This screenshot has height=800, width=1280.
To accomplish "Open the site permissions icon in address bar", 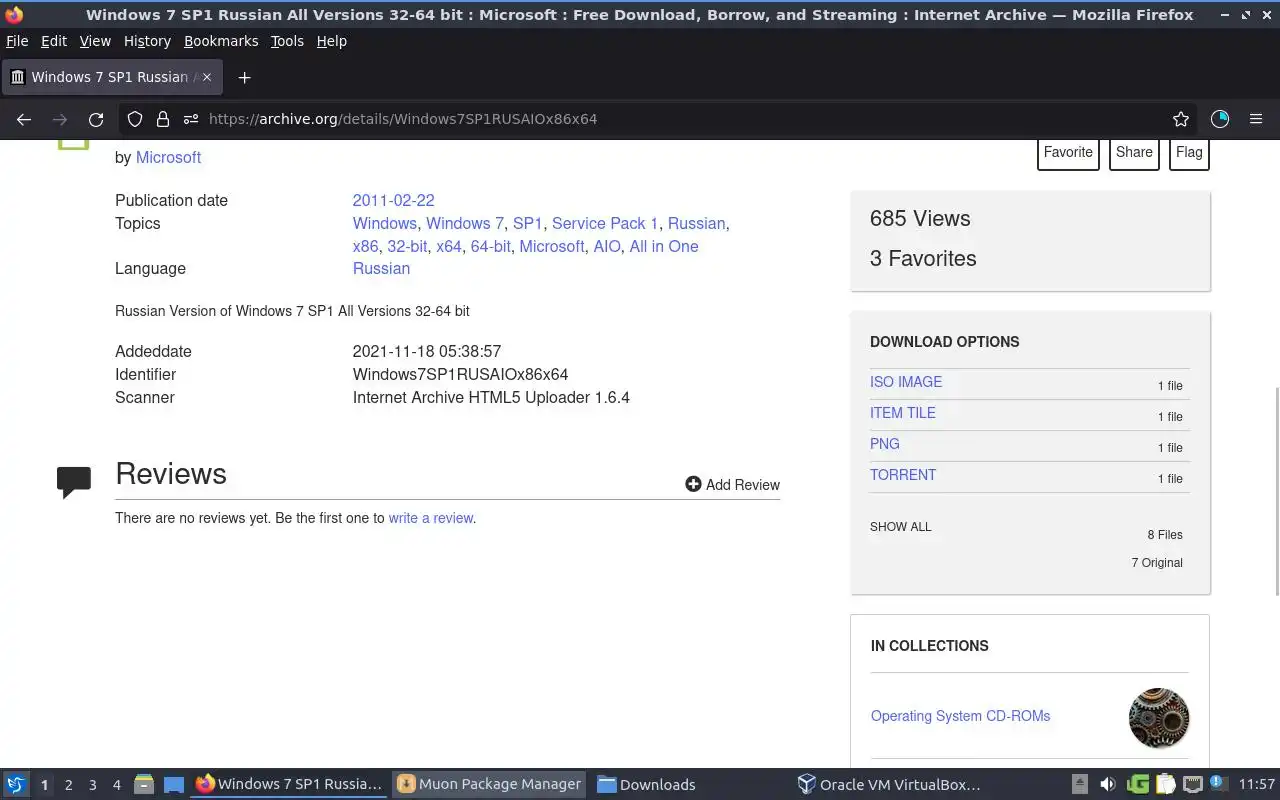I will tap(190, 119).
